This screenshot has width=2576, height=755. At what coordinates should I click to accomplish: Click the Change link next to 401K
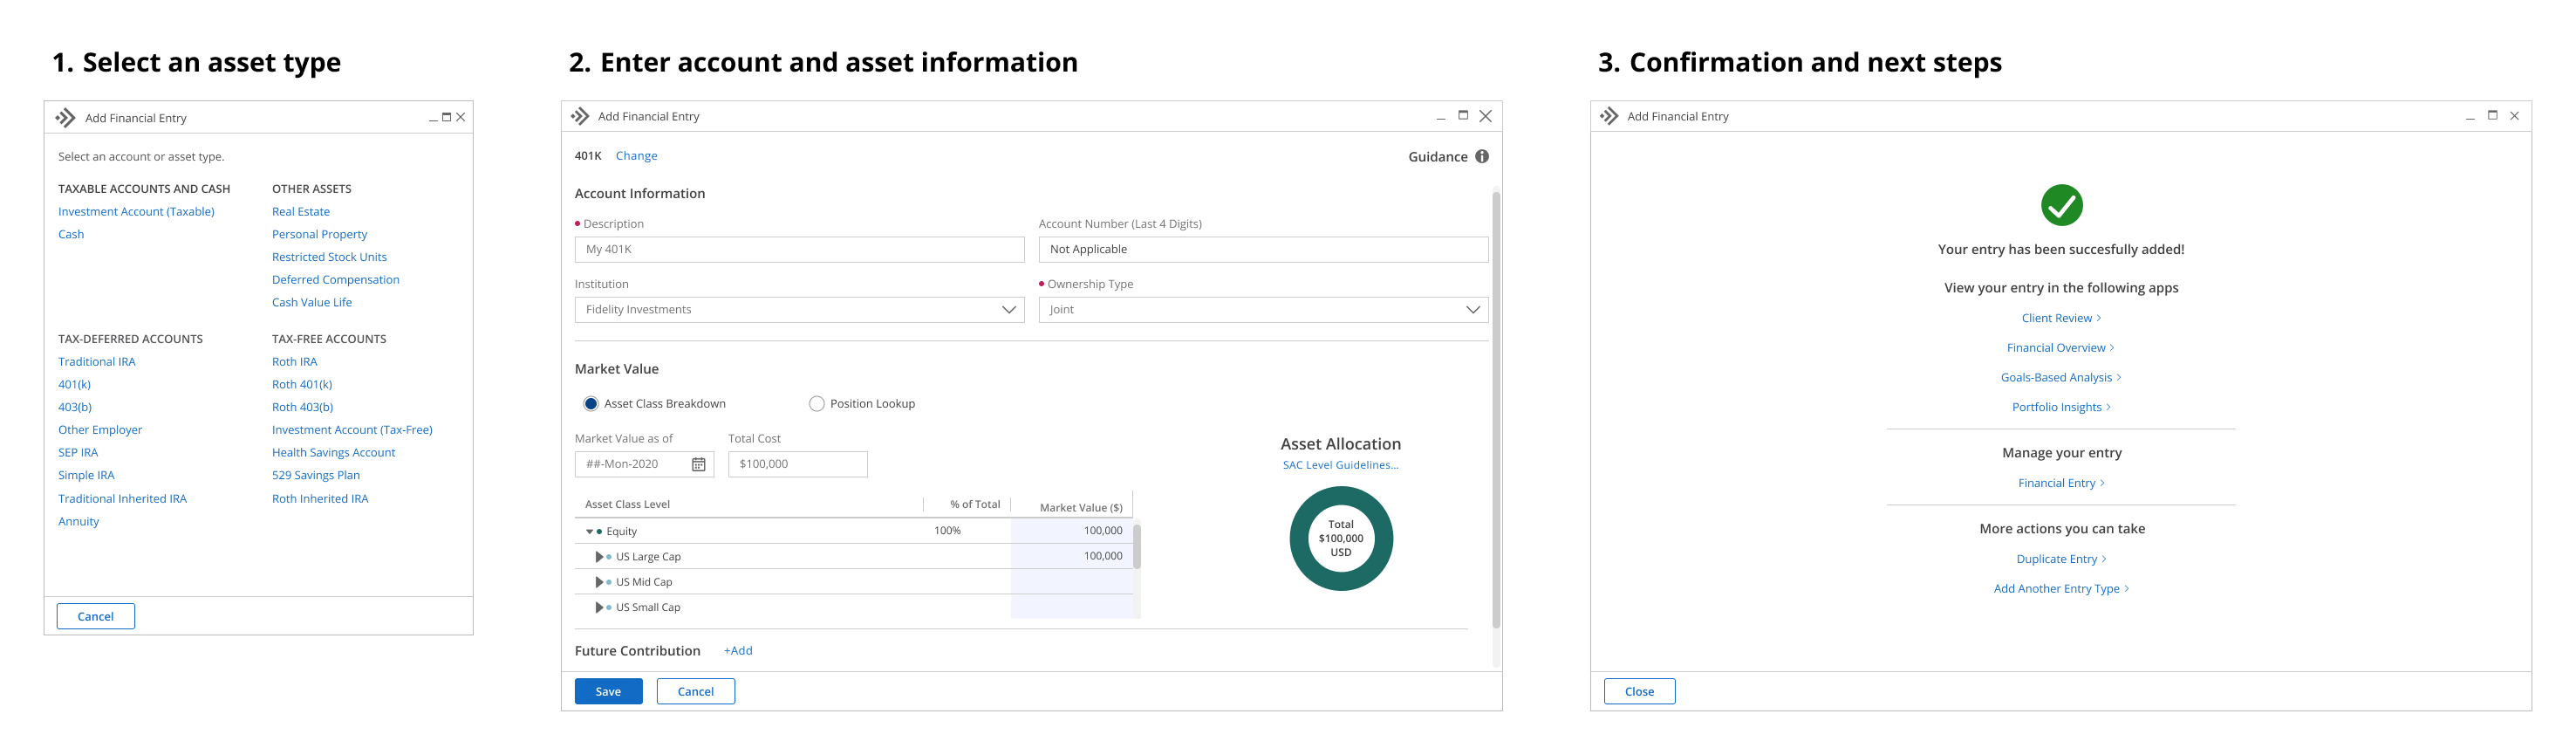click(x=636, y=156)
